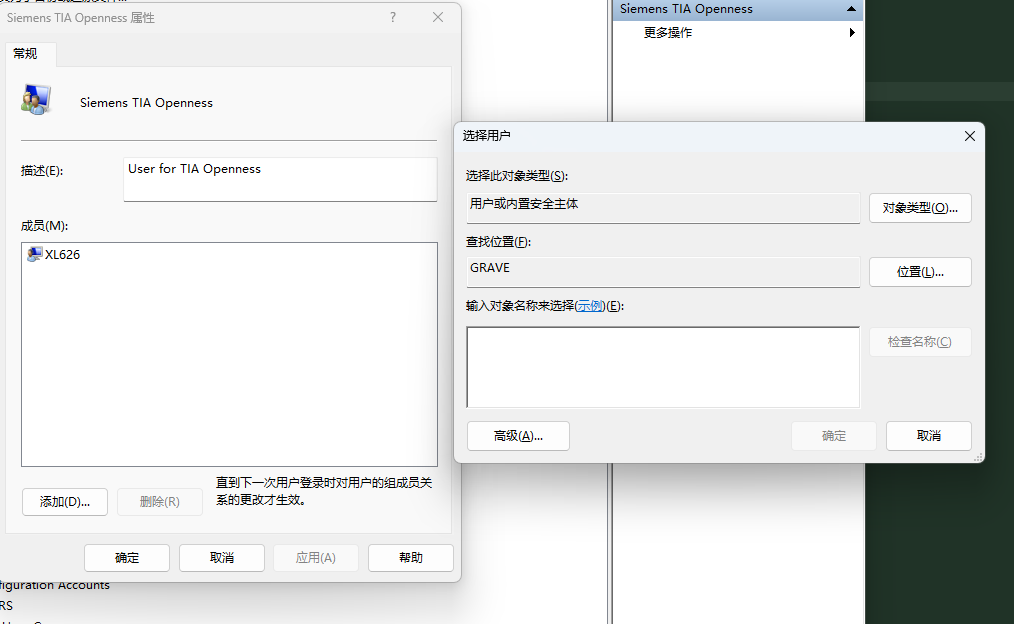The height and width of the screenshot is (624, 1014).
Task: Select XL626 in the members list
Action: [62, 255]
